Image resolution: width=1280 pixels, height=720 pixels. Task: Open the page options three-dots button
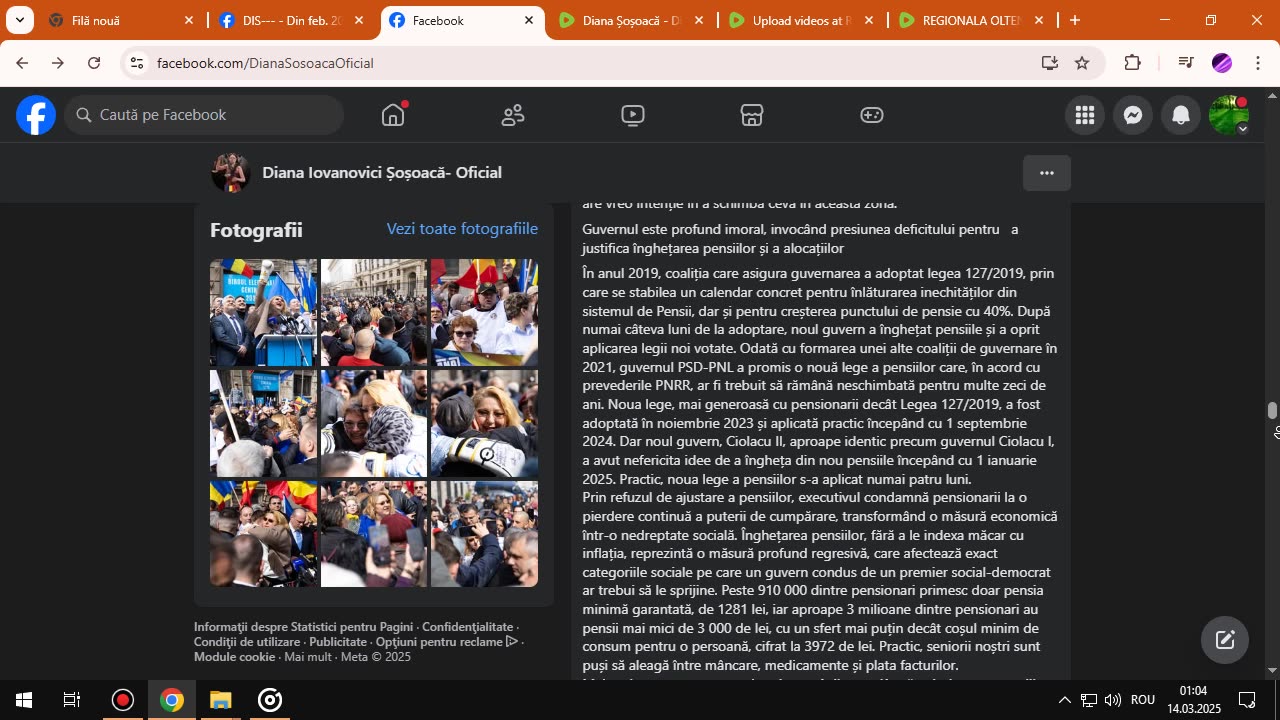point(1047,173)
